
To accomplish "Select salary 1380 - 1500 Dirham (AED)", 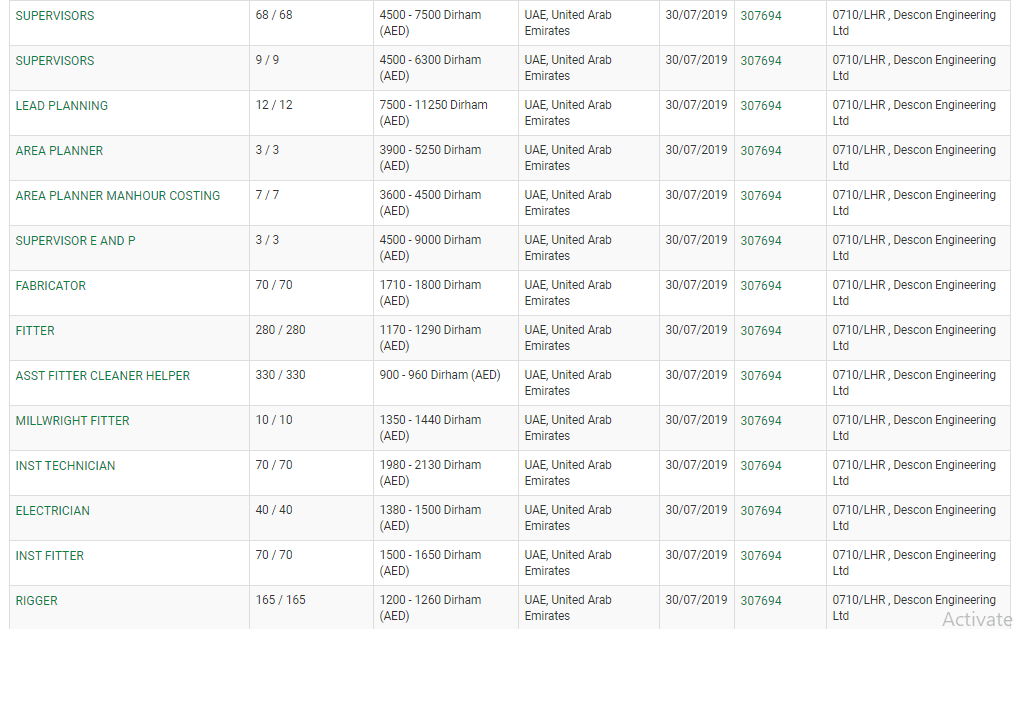I will pos(430,518).
